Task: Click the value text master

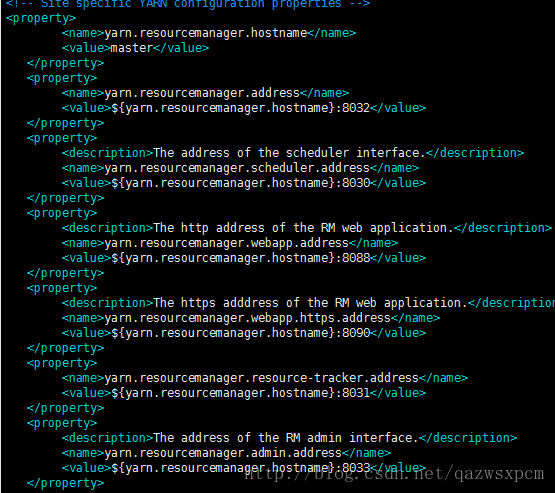Action: pos(132,48)
